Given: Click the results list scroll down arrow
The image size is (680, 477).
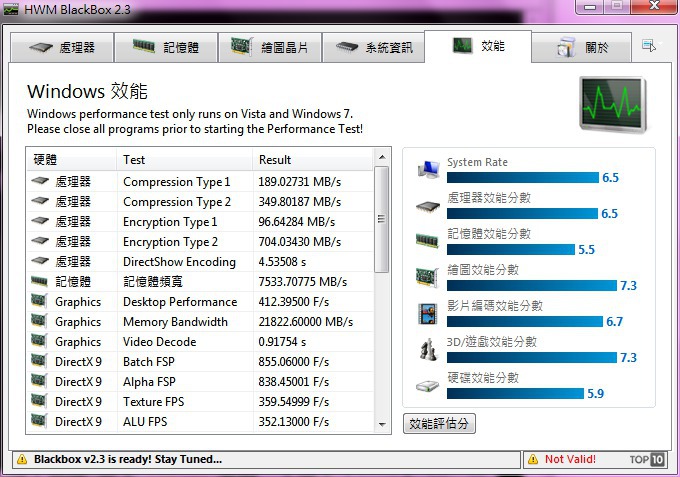Looking at the screenshot, I should click(x=382, y=425).
